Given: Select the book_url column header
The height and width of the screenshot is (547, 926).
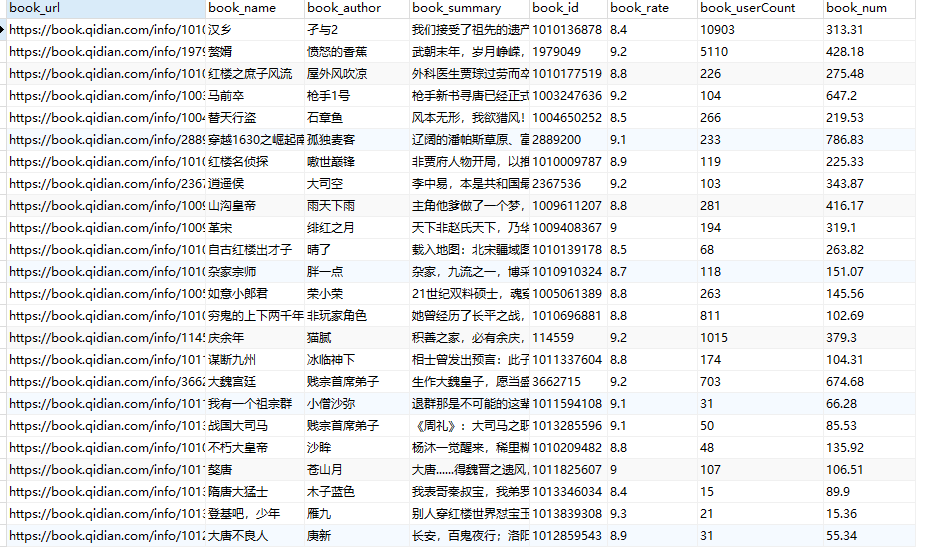Looking at the screenshot, I should coord(106,8).
